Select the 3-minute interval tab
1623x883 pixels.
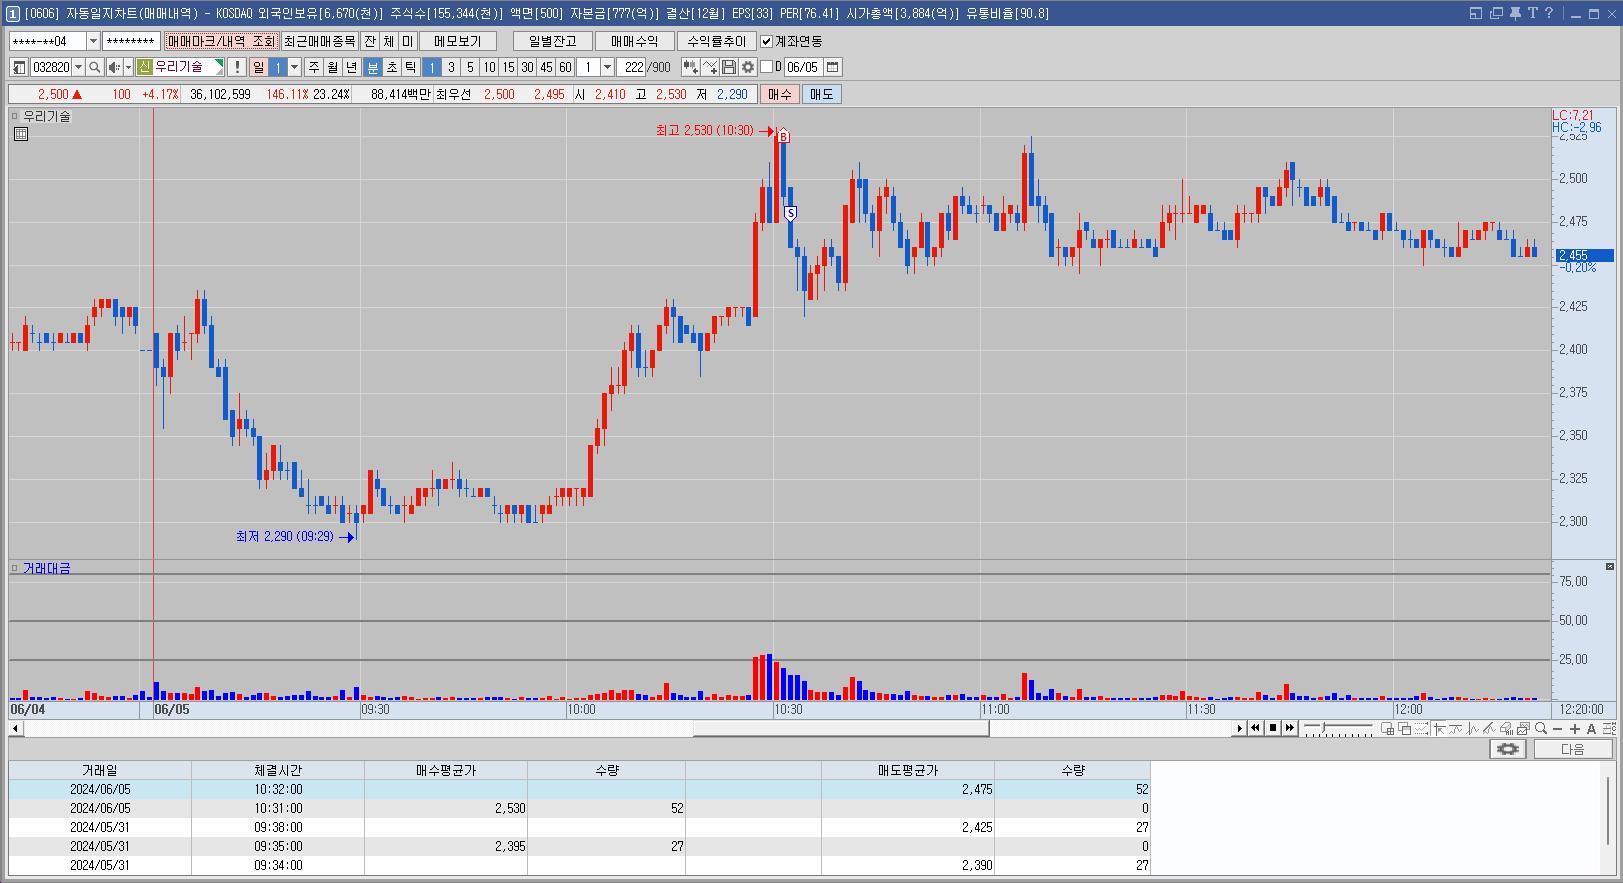[451, 67]
